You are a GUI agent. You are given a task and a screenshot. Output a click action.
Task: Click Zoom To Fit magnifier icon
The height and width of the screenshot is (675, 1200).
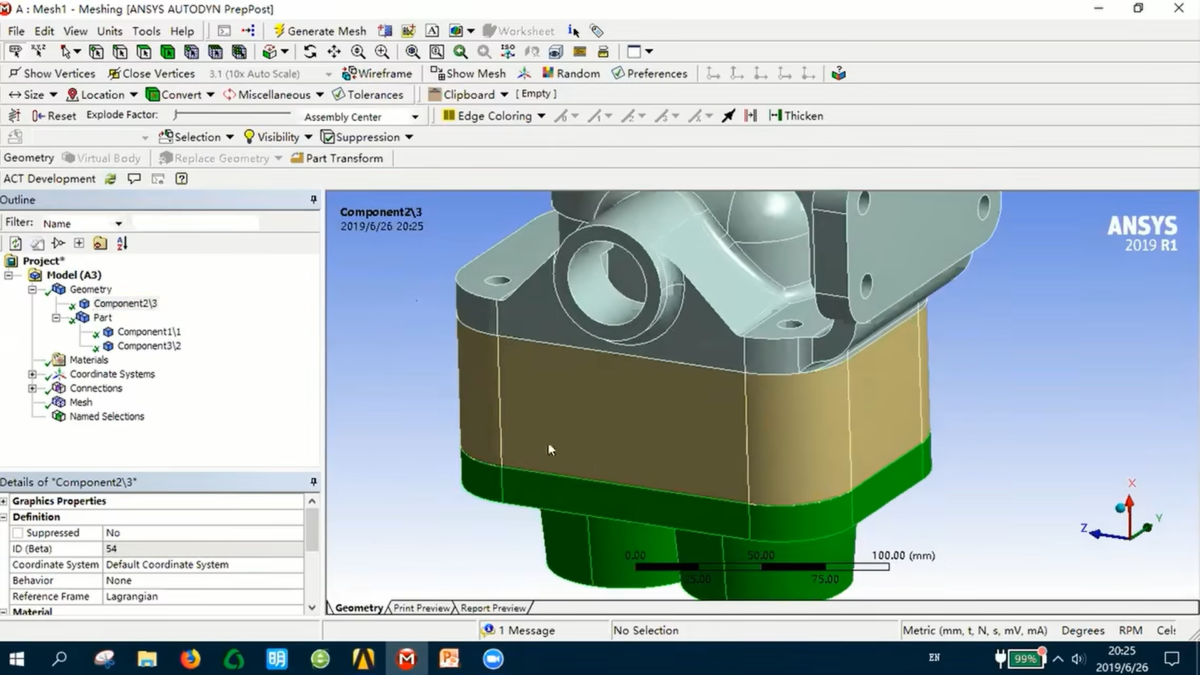(x=413, y=52)
